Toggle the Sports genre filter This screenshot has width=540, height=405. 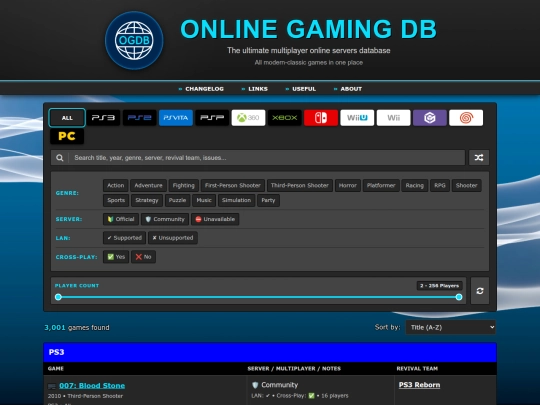(116, 200)
